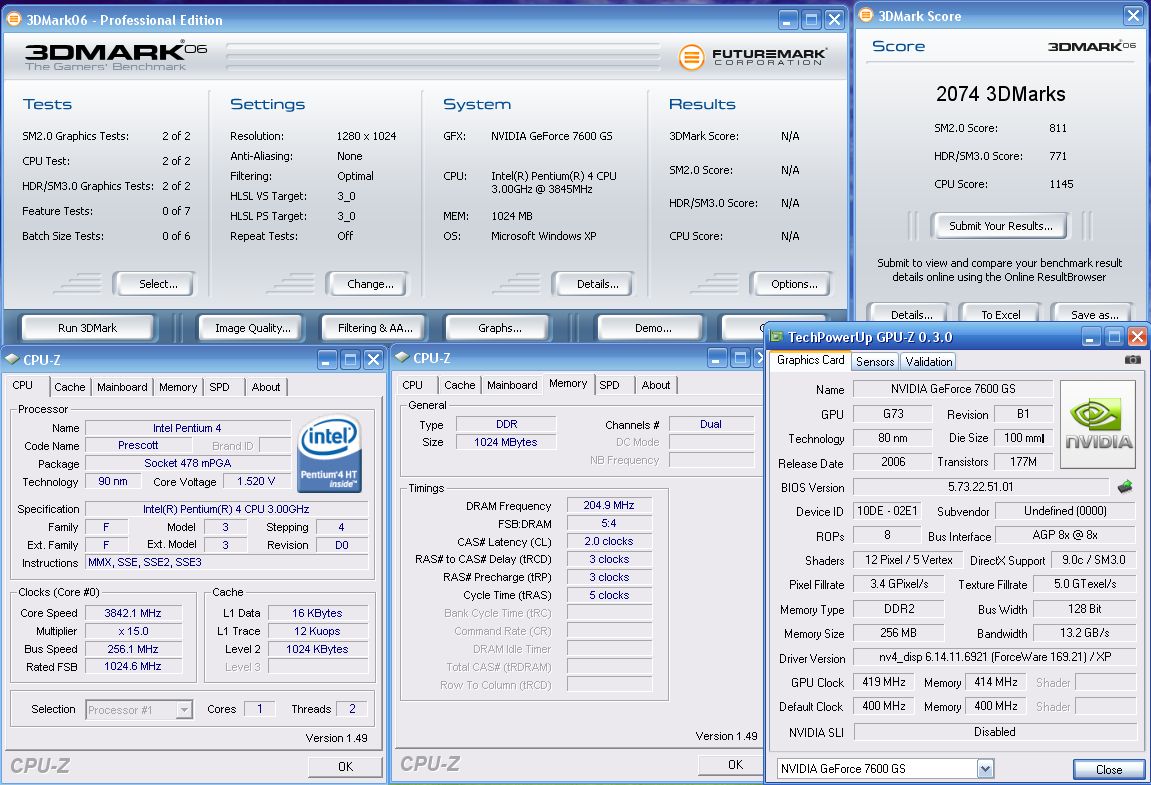Image resolution: width=1151 pixels, height=785 pixels.
Task: Click Submit Your Results... button
Action: pyautogui.click(x=1001, y=226)
